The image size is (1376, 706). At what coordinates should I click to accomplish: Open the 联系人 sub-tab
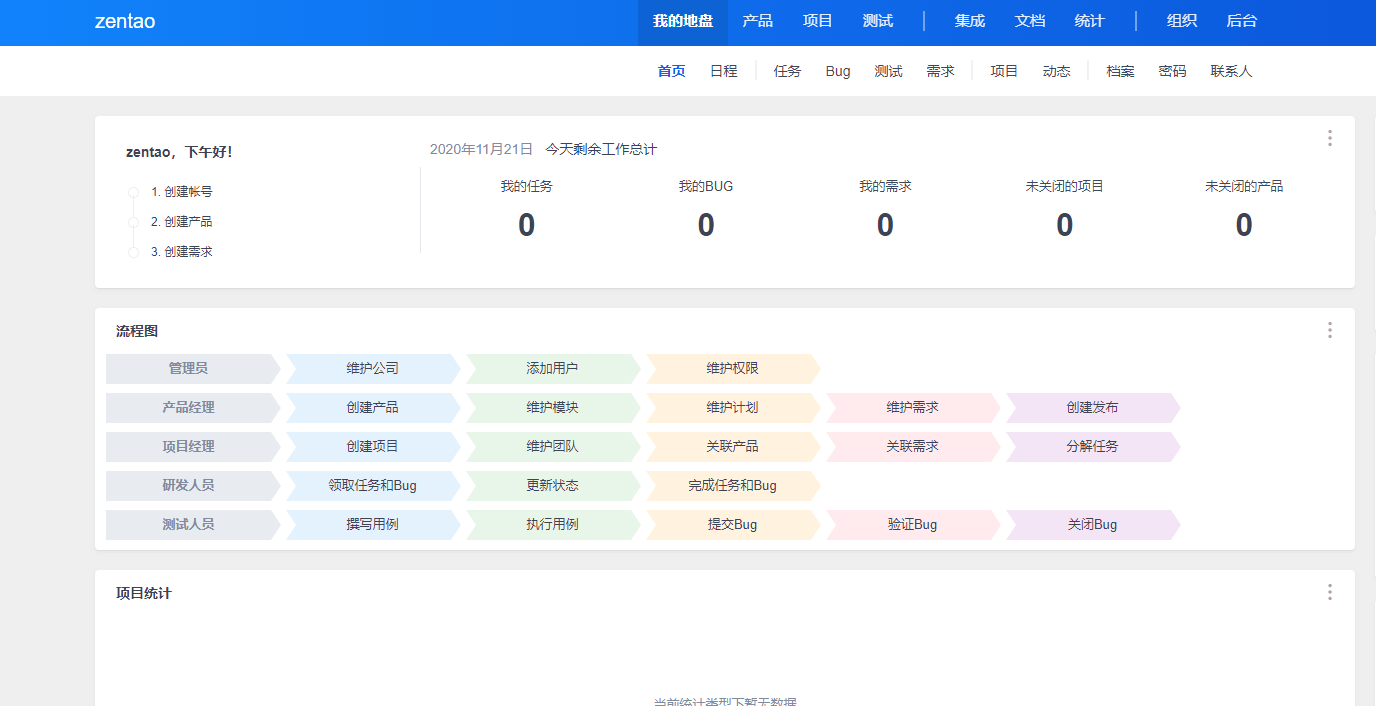1231,71
